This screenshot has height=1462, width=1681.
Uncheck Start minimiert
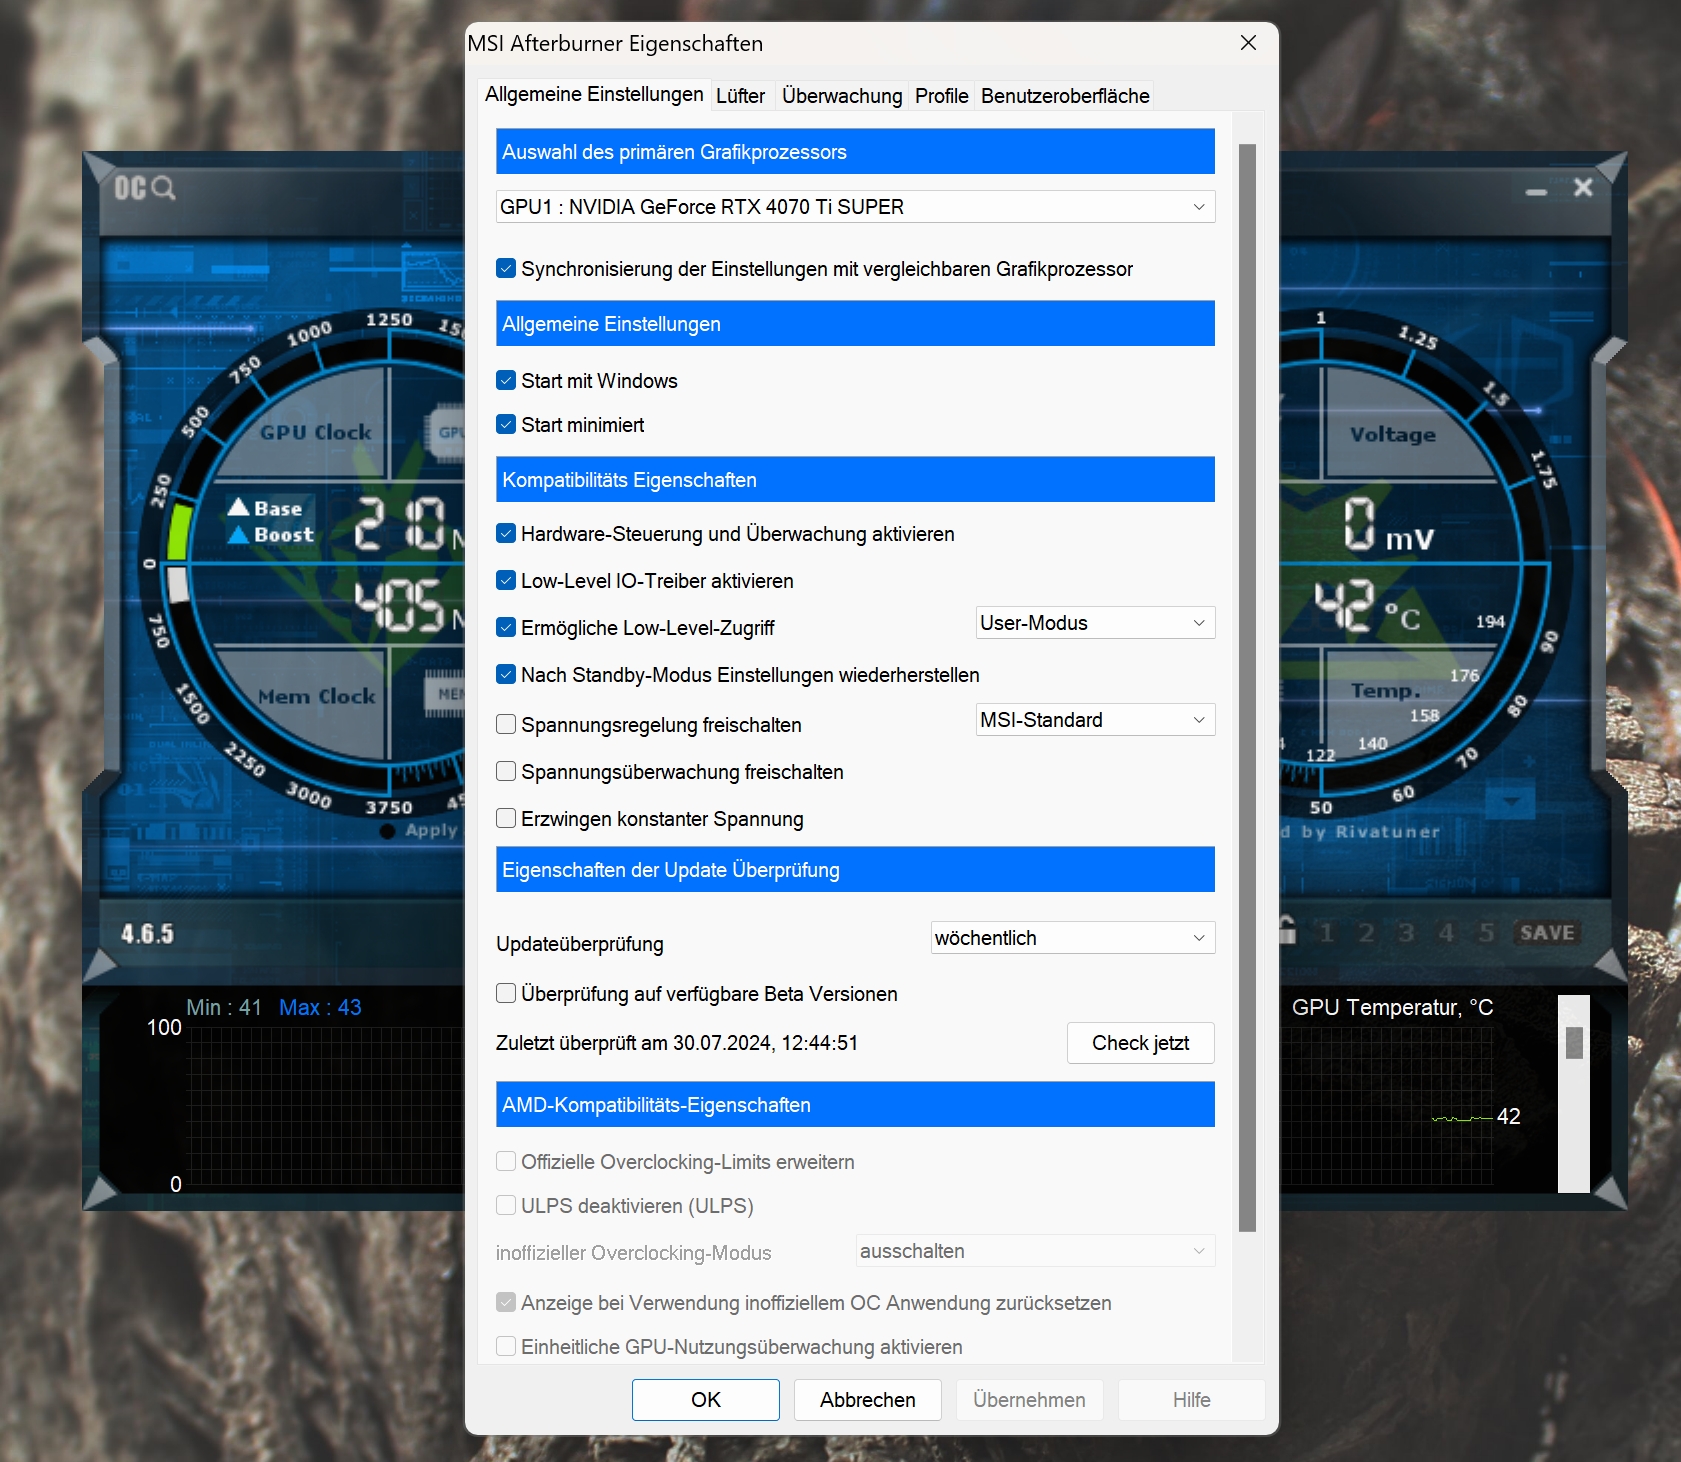tap(506, 424)
